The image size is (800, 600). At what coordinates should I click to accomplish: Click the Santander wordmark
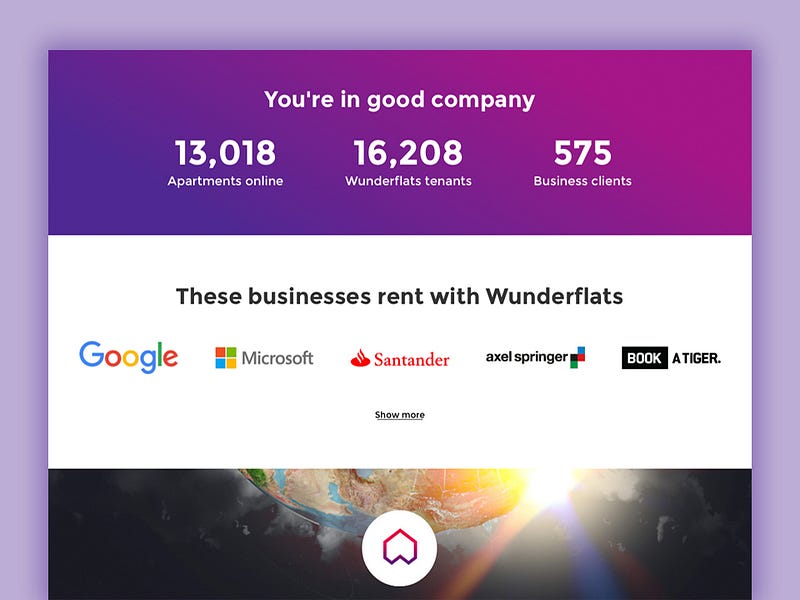[411, 360]
